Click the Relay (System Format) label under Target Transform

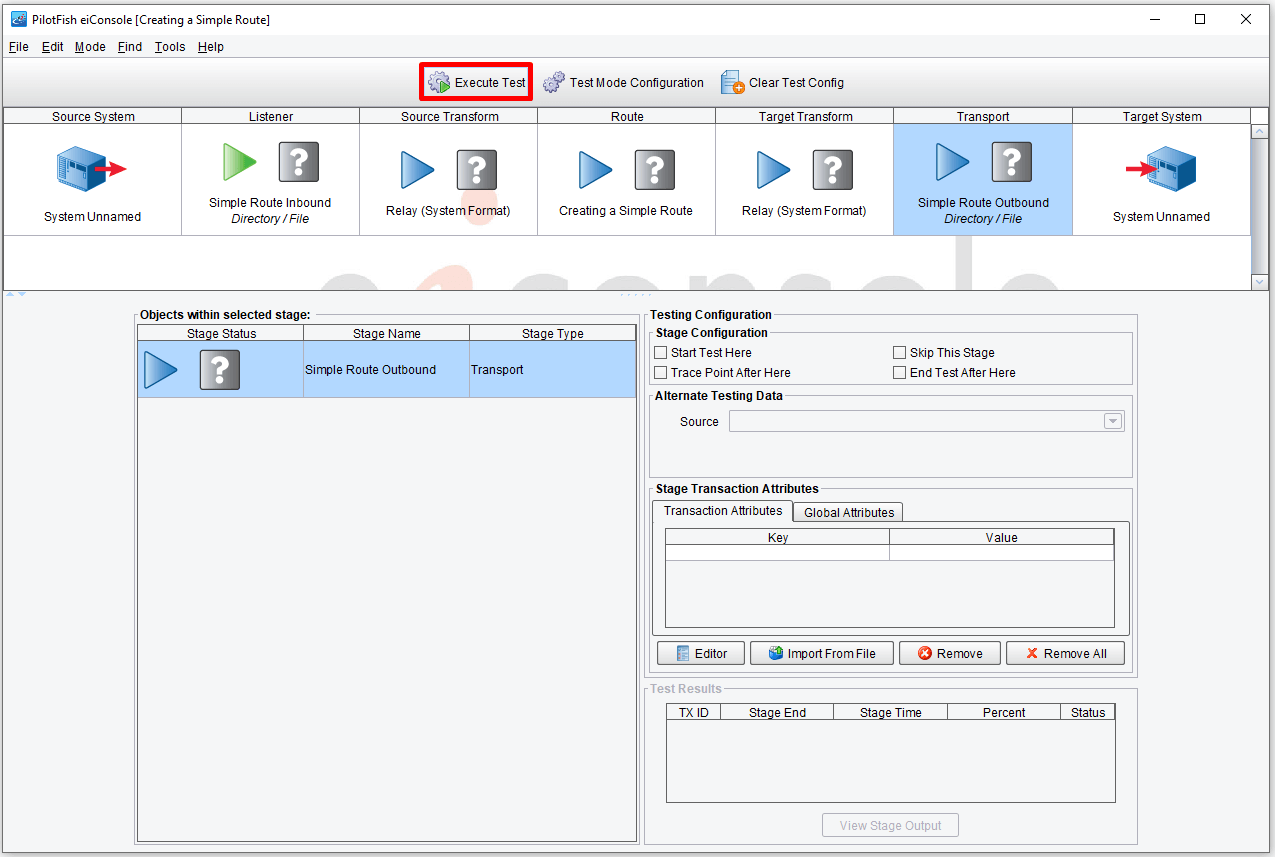(x=804, y=211)
